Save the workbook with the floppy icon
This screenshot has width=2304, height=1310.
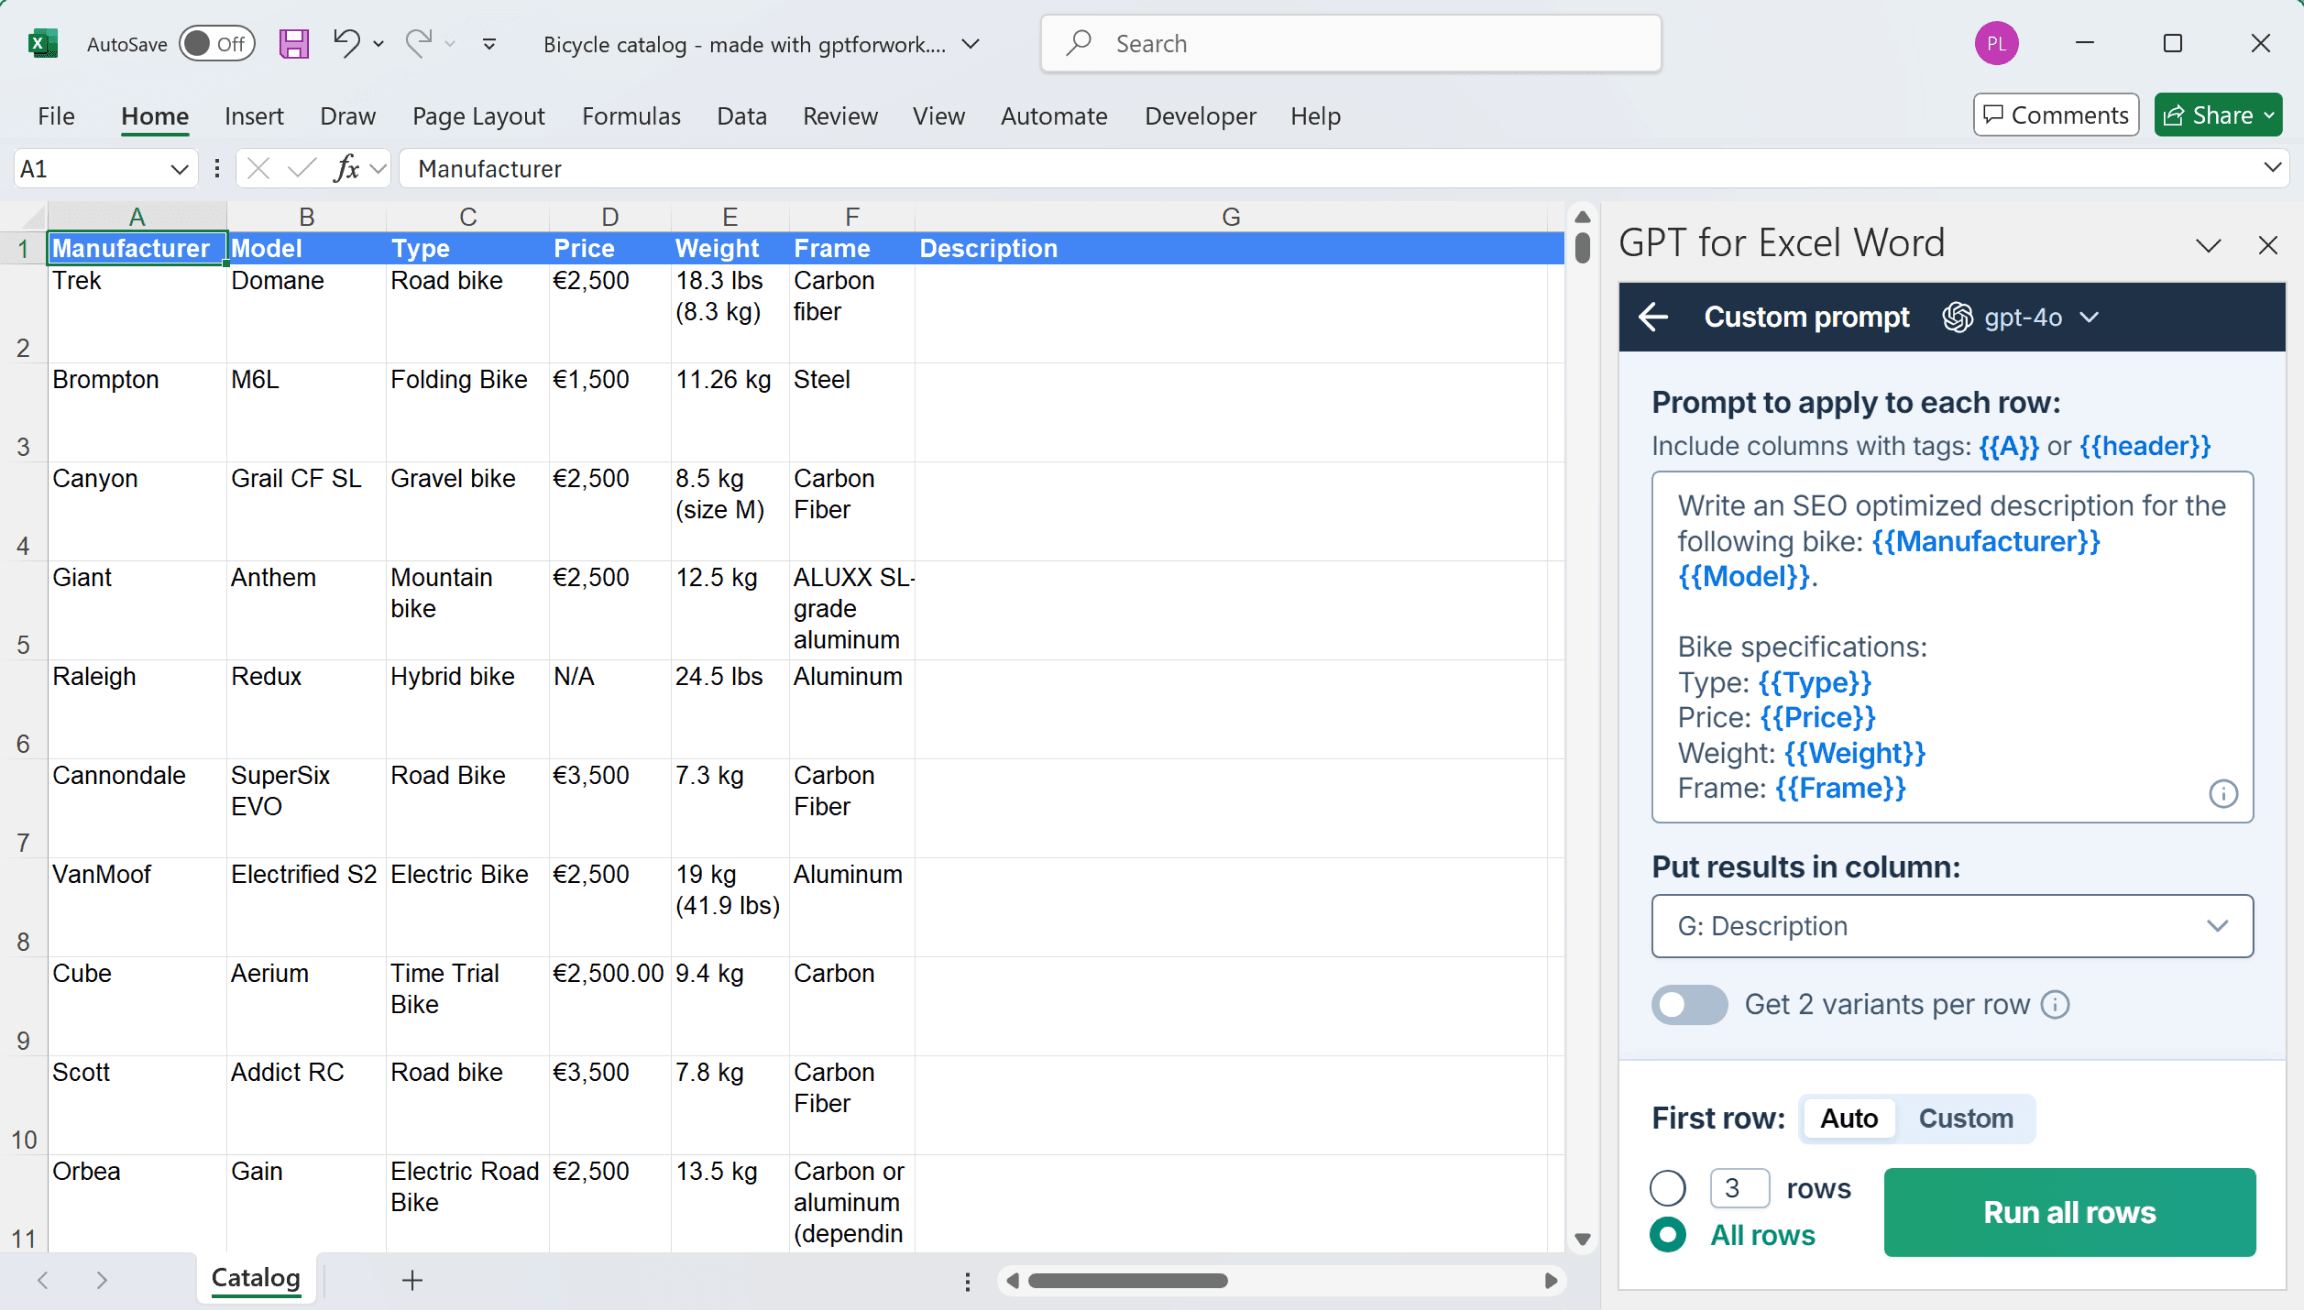[x=293, y=44]
